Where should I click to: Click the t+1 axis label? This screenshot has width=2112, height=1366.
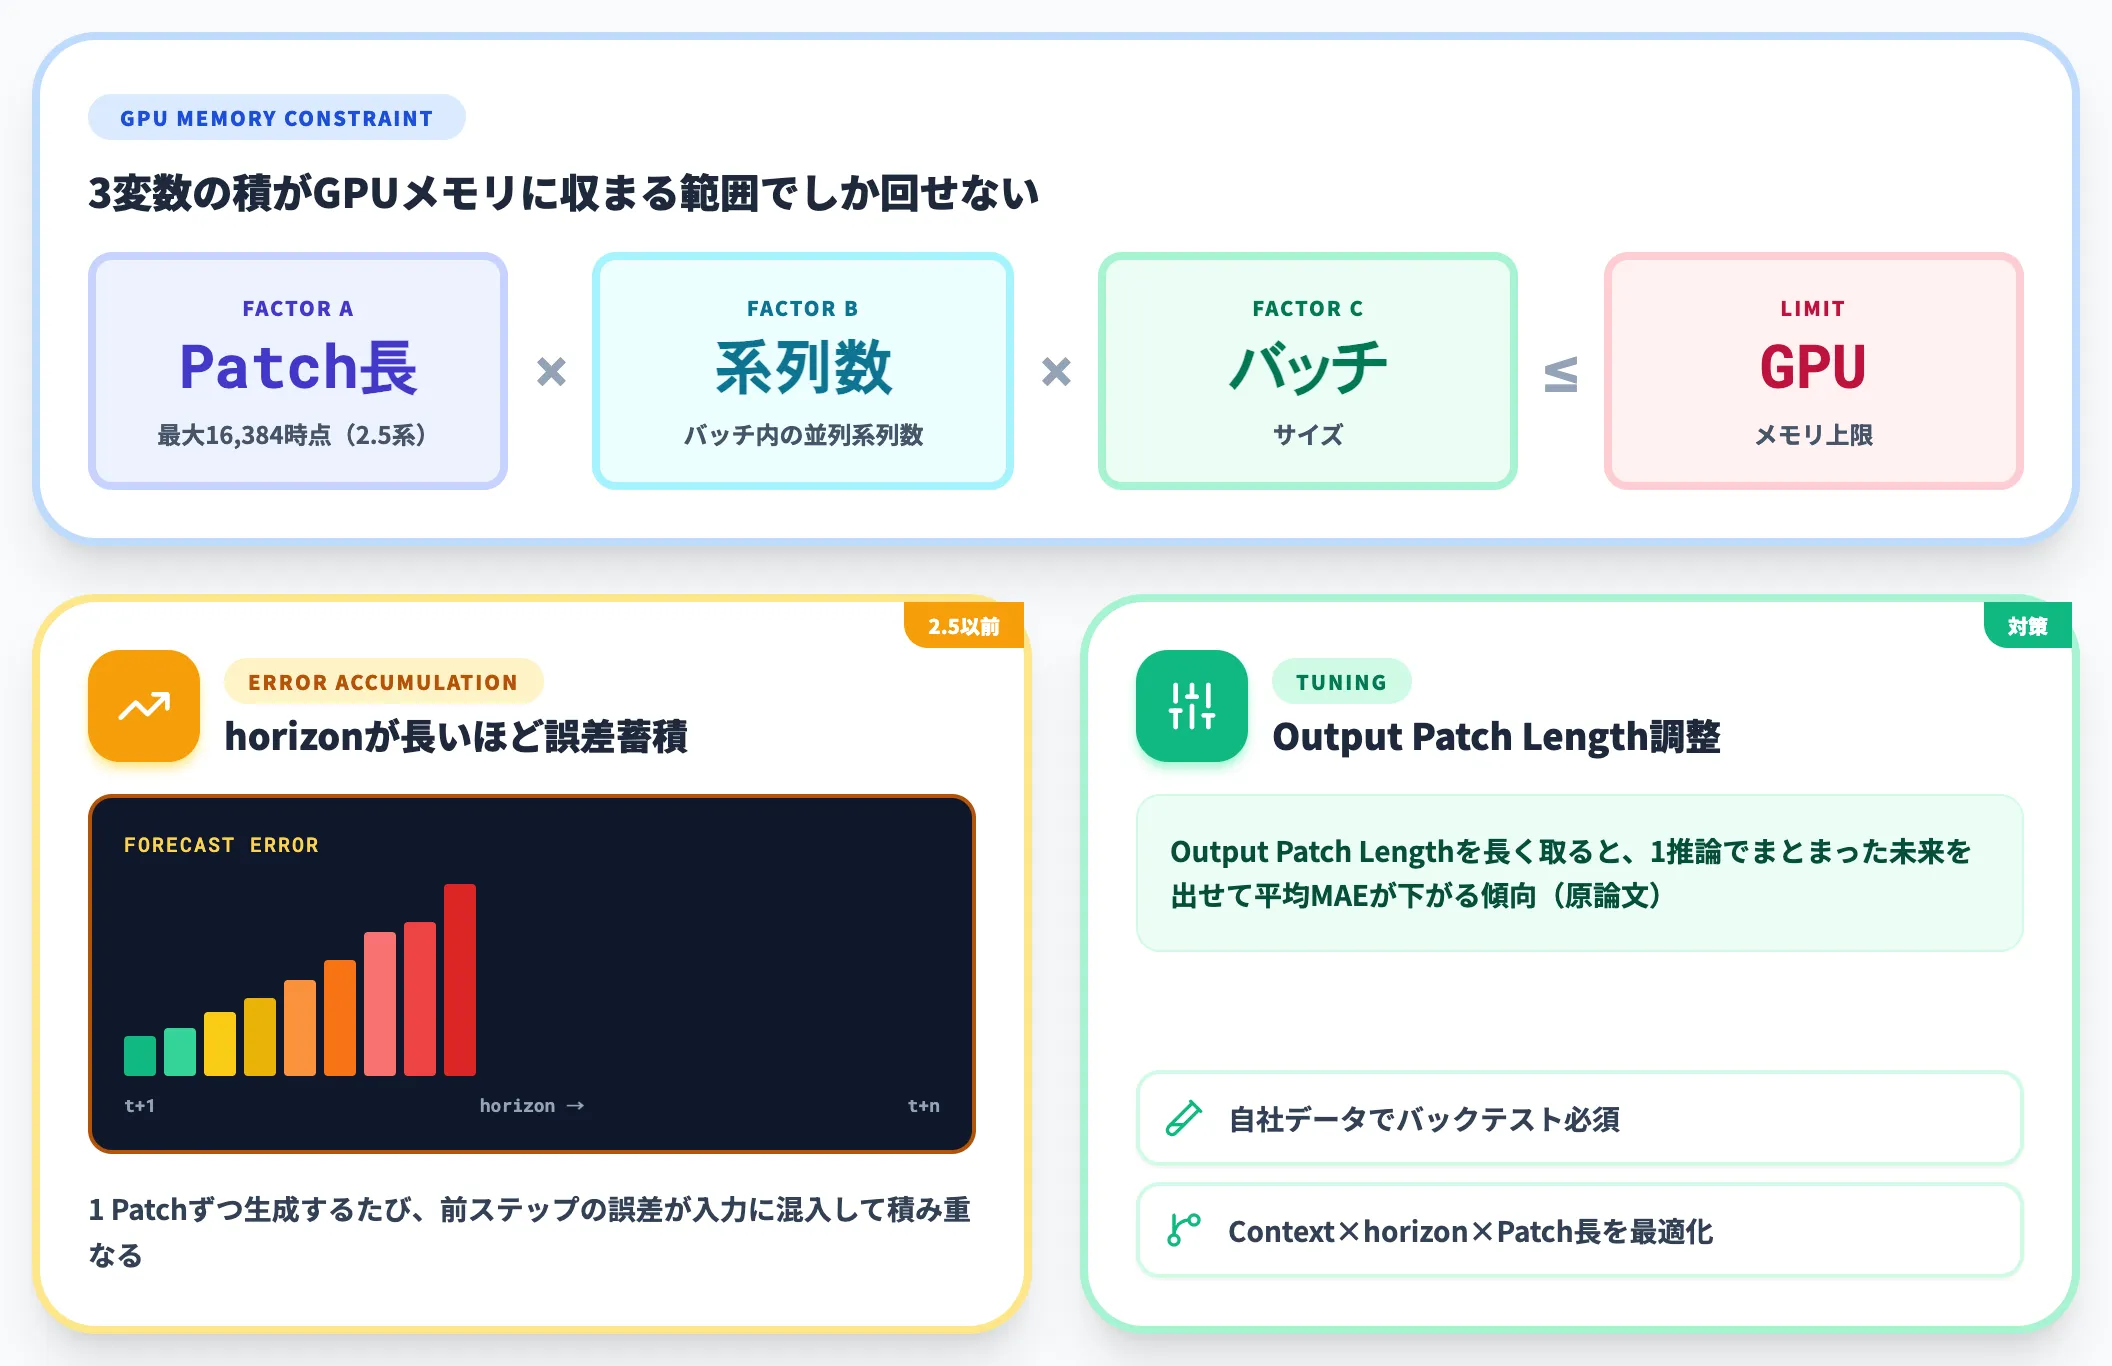[x=139, y=1105]
